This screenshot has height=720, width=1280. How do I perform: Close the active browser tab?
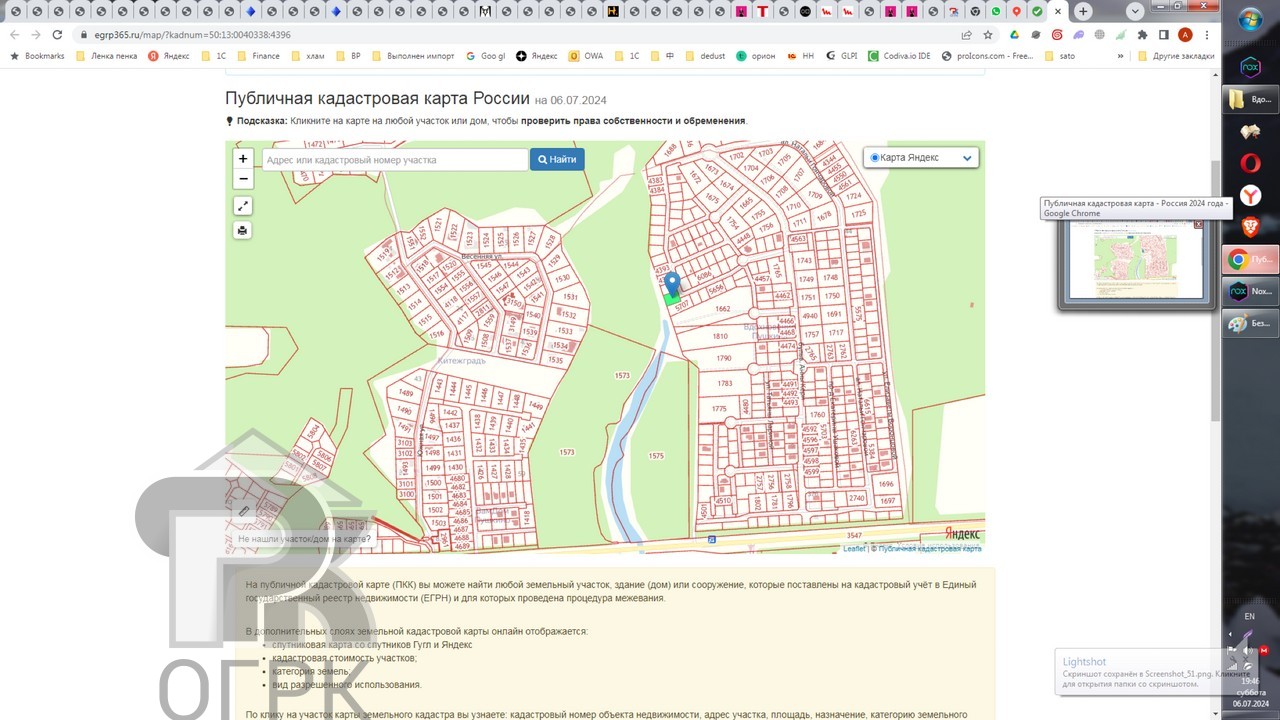pos(1058,11)
